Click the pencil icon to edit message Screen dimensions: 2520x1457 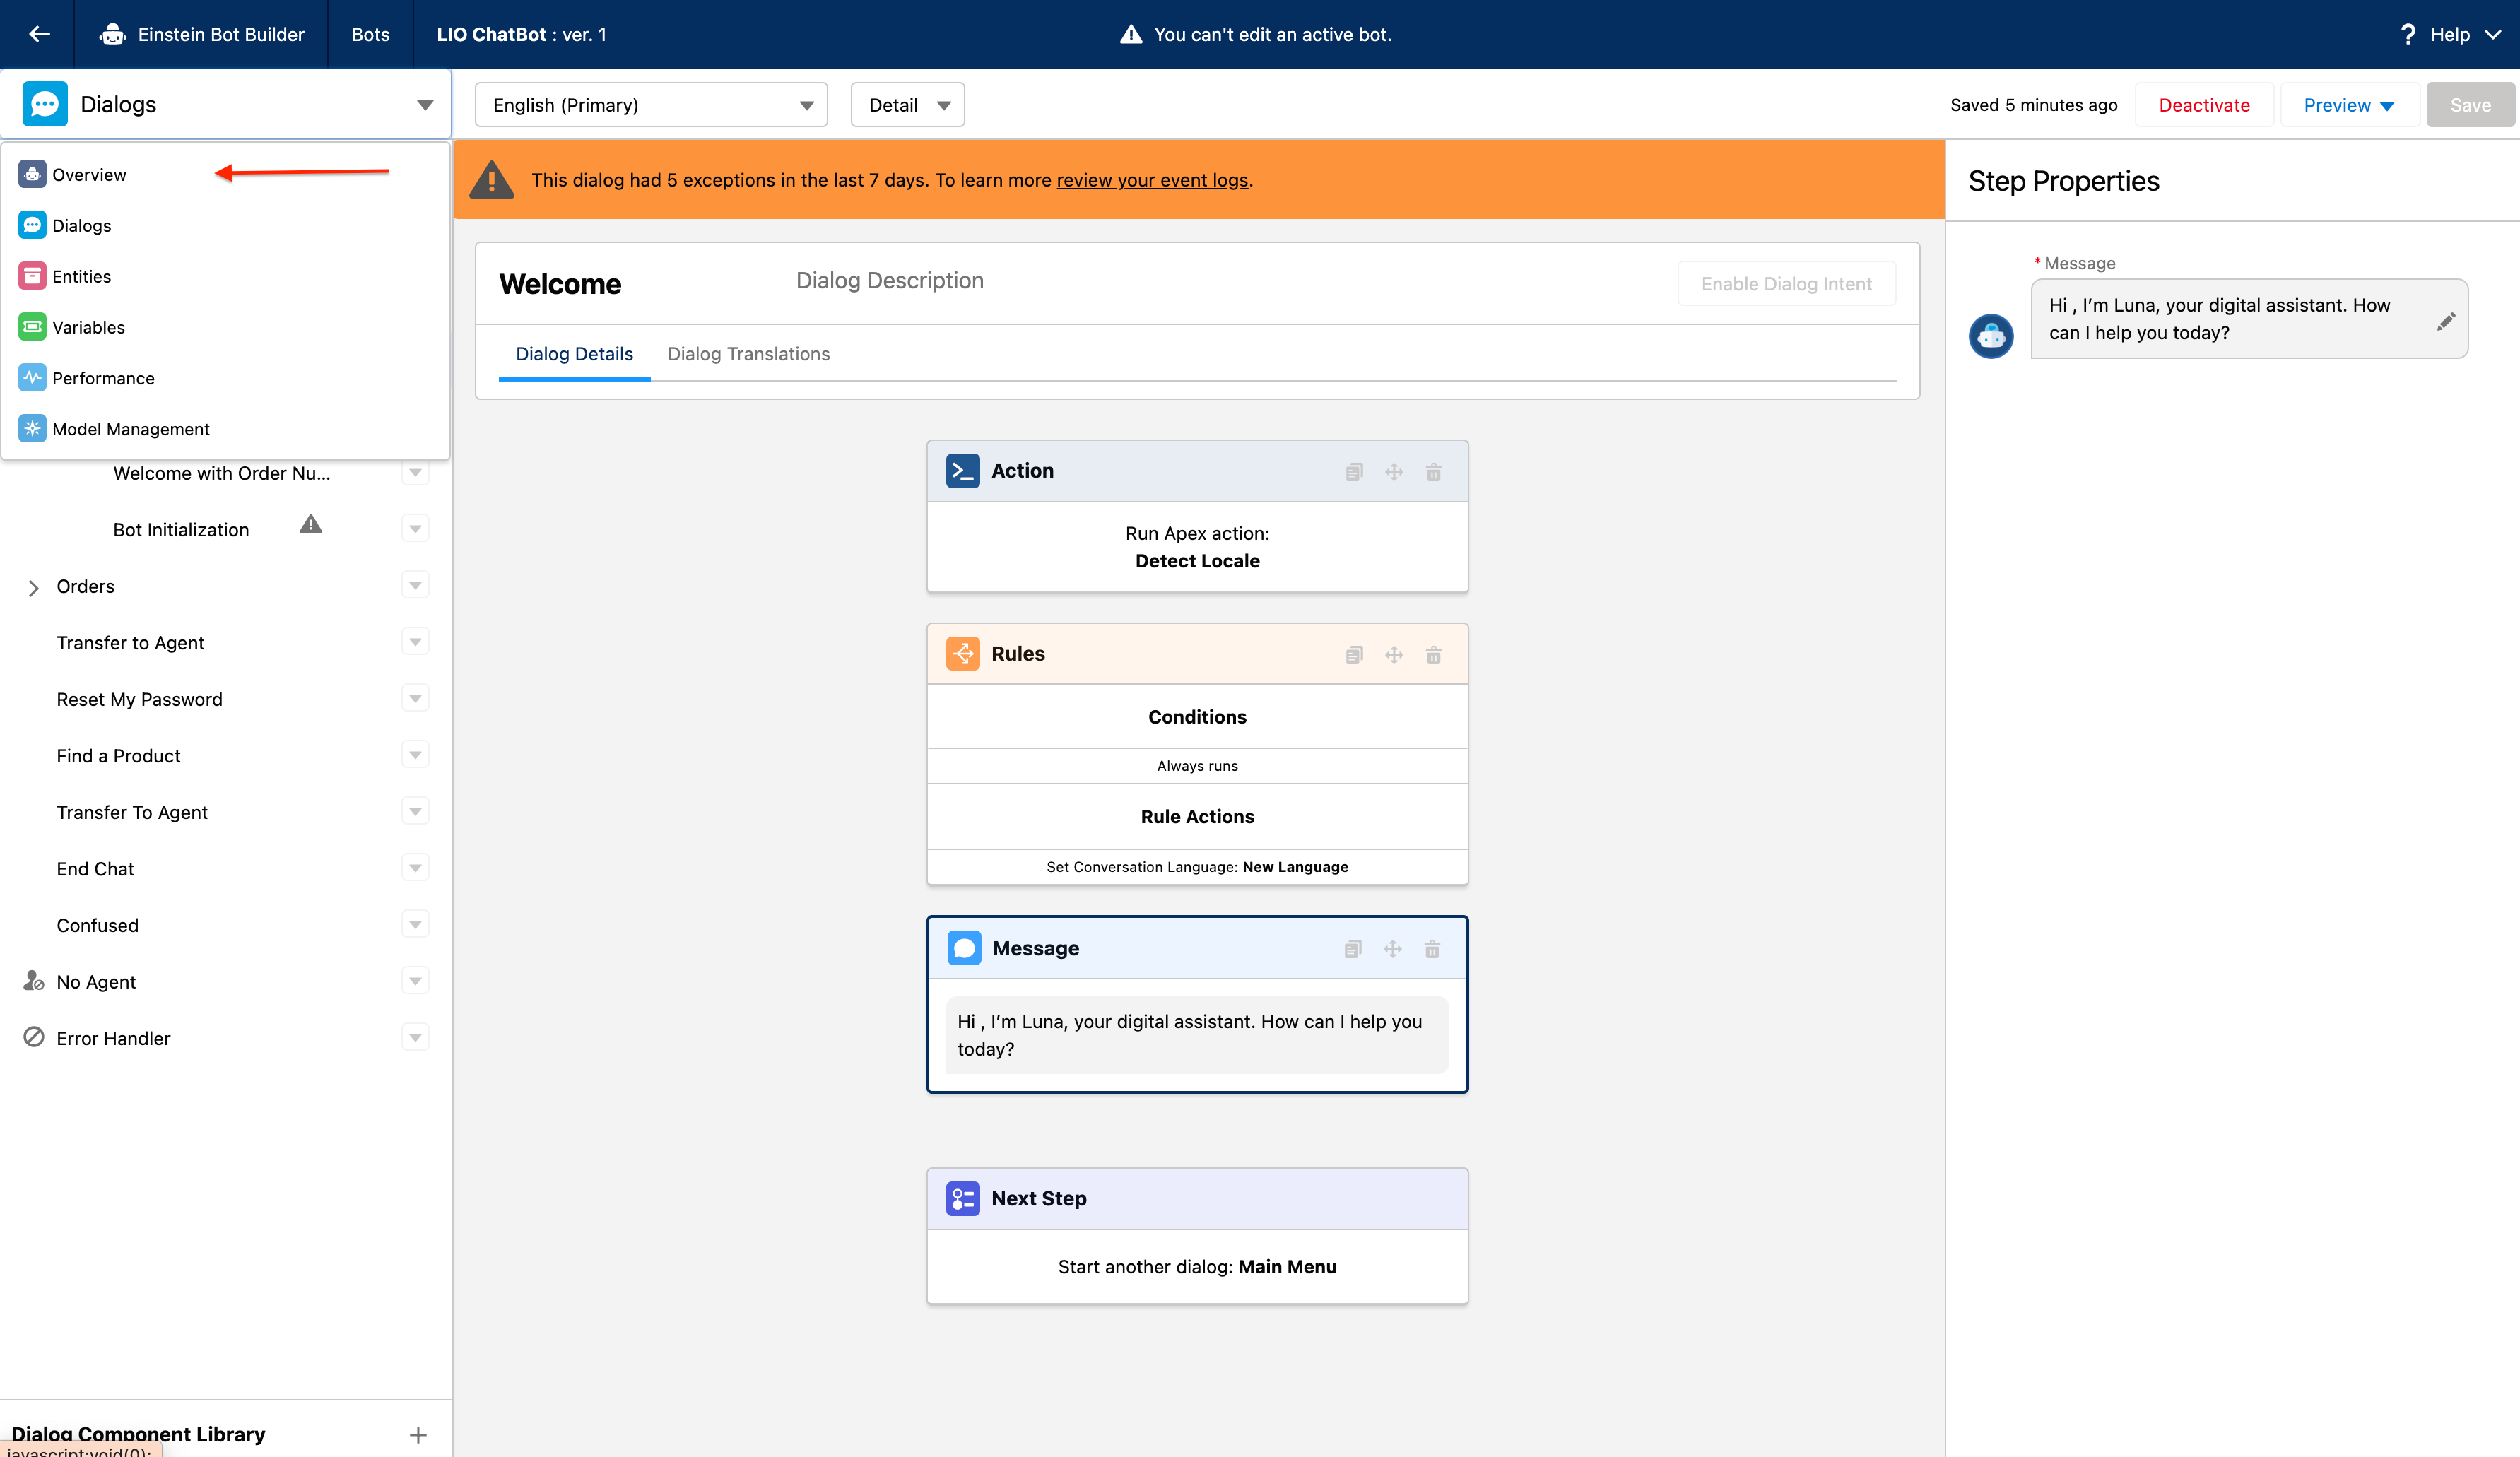pos(2445,321)
